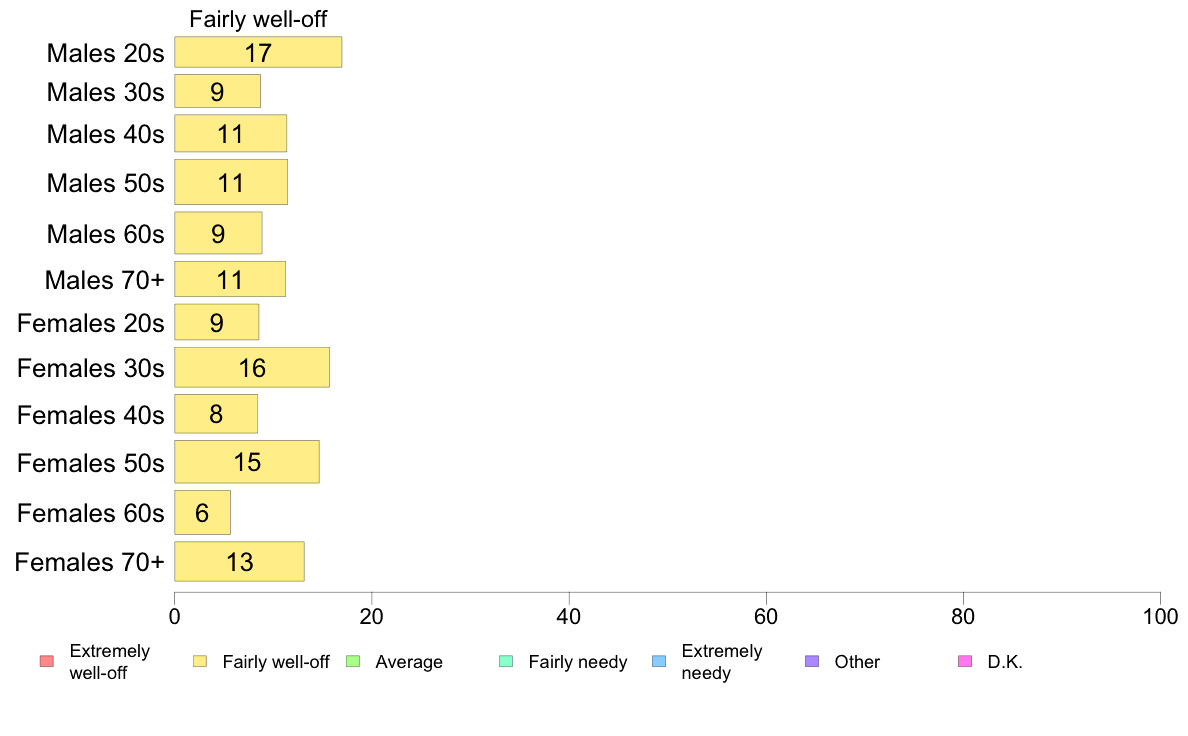Click the Males 70+ row label
Viewport: 1188px width, 736px height.
pyautogui.click(x=104, y=280)
